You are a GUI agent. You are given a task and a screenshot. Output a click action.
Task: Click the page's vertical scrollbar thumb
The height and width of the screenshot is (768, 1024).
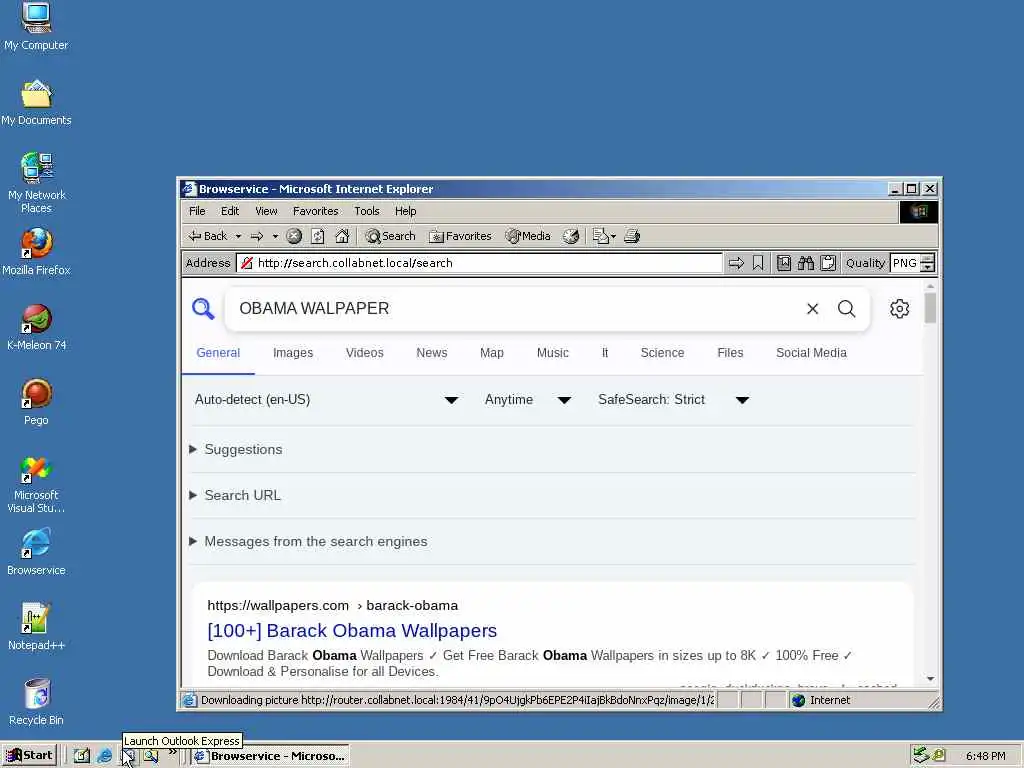pos(930,308)
